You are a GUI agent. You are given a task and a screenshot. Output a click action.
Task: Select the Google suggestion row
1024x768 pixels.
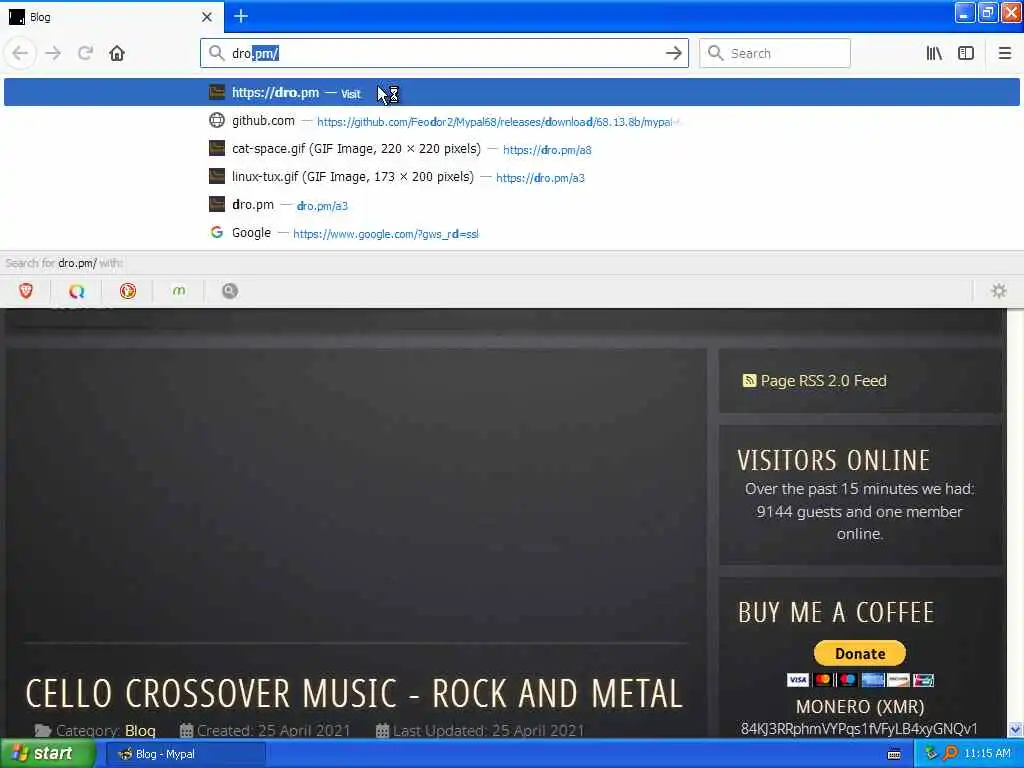[512, 233]
